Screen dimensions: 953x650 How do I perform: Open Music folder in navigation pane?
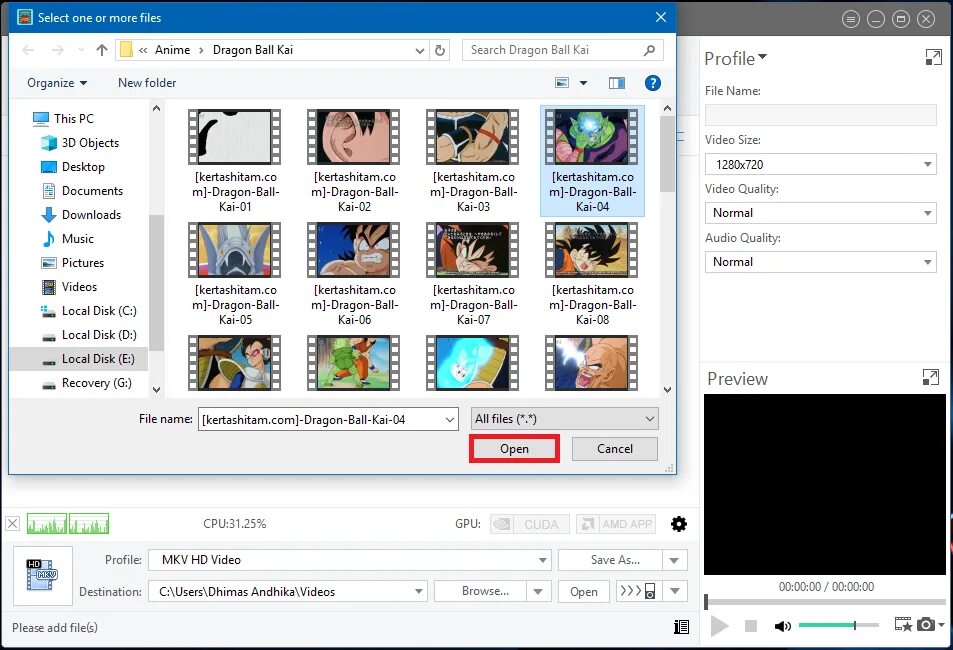67,239
